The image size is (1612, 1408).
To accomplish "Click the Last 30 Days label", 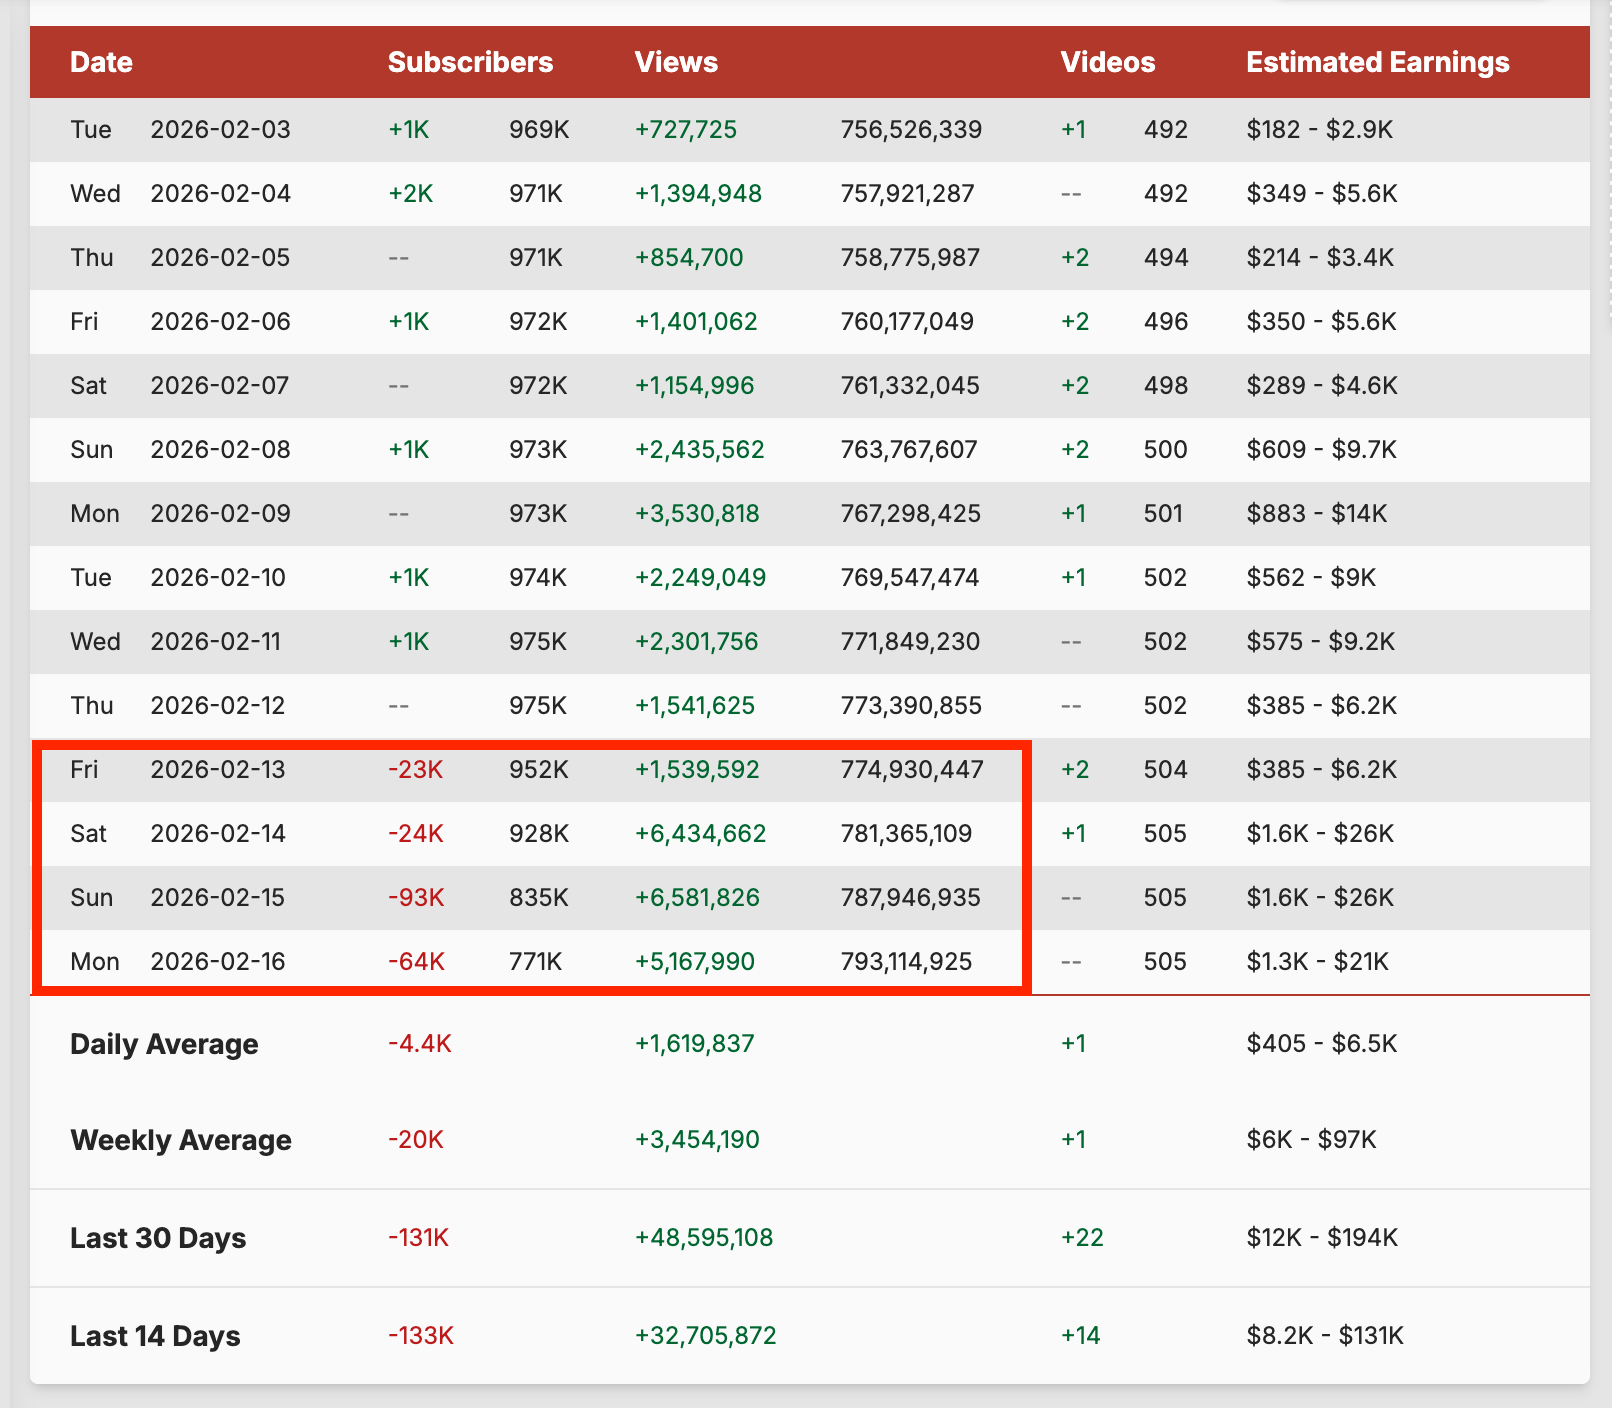I will 158,1238.
